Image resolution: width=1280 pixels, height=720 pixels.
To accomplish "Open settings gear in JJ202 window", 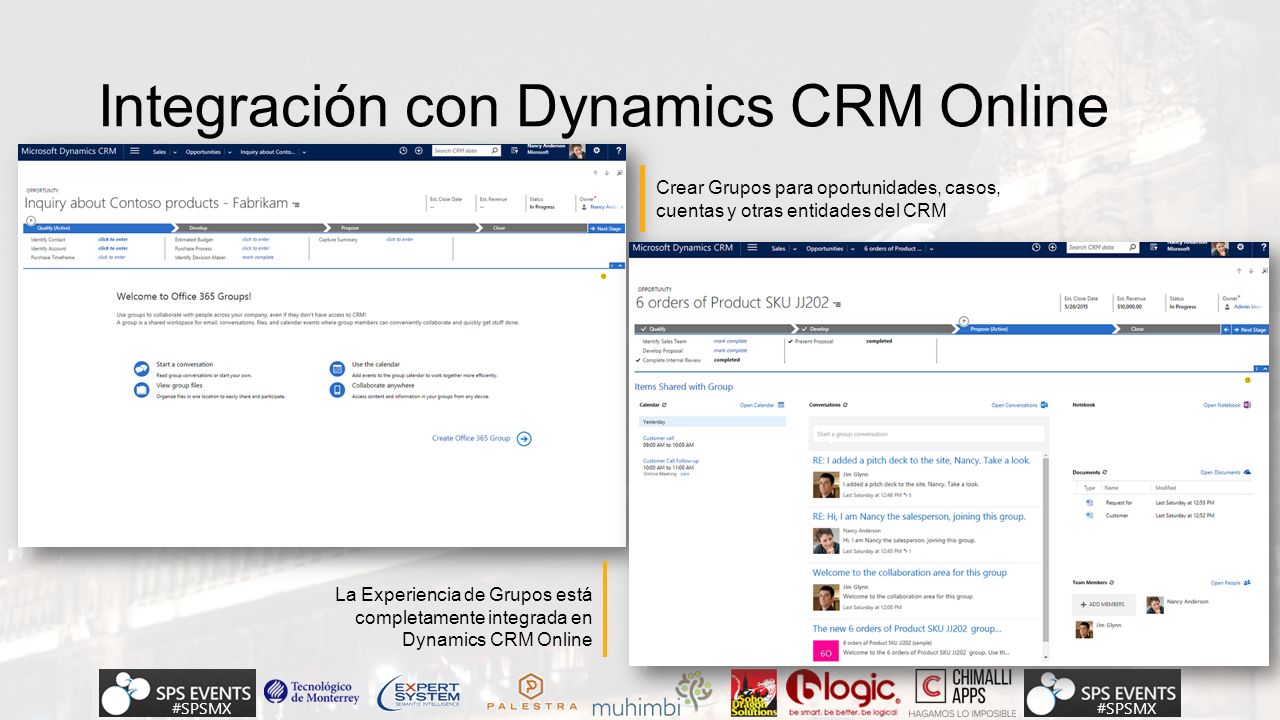I will click(1240, 247).
